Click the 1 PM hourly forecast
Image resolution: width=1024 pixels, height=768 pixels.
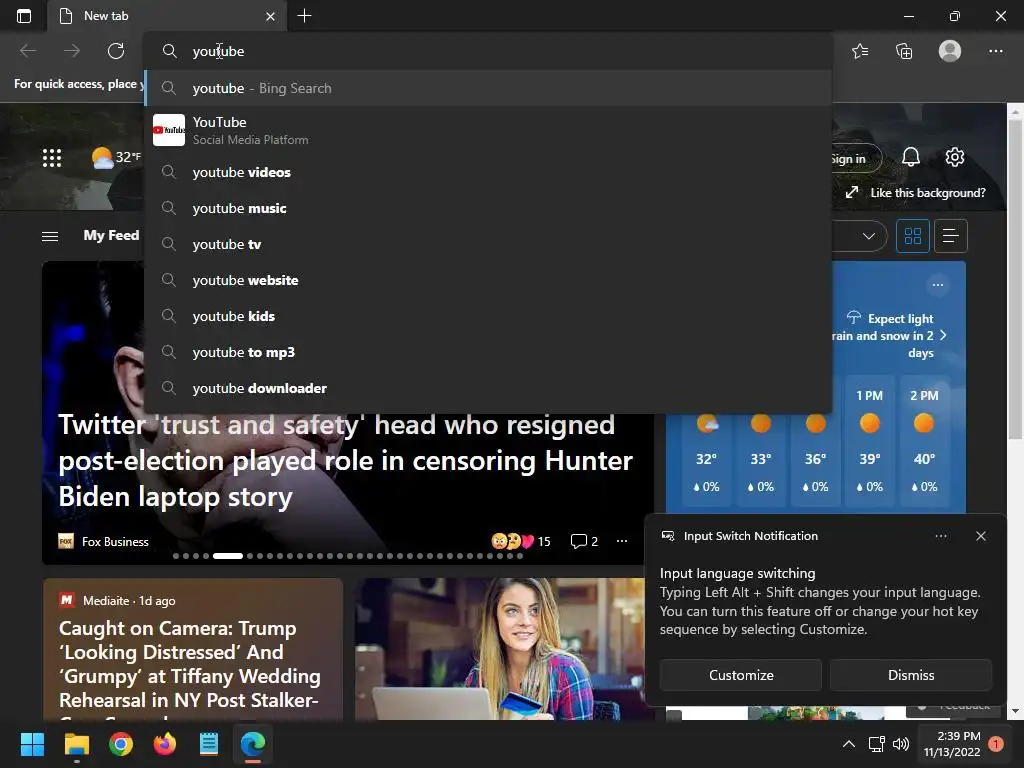(869, 441)
